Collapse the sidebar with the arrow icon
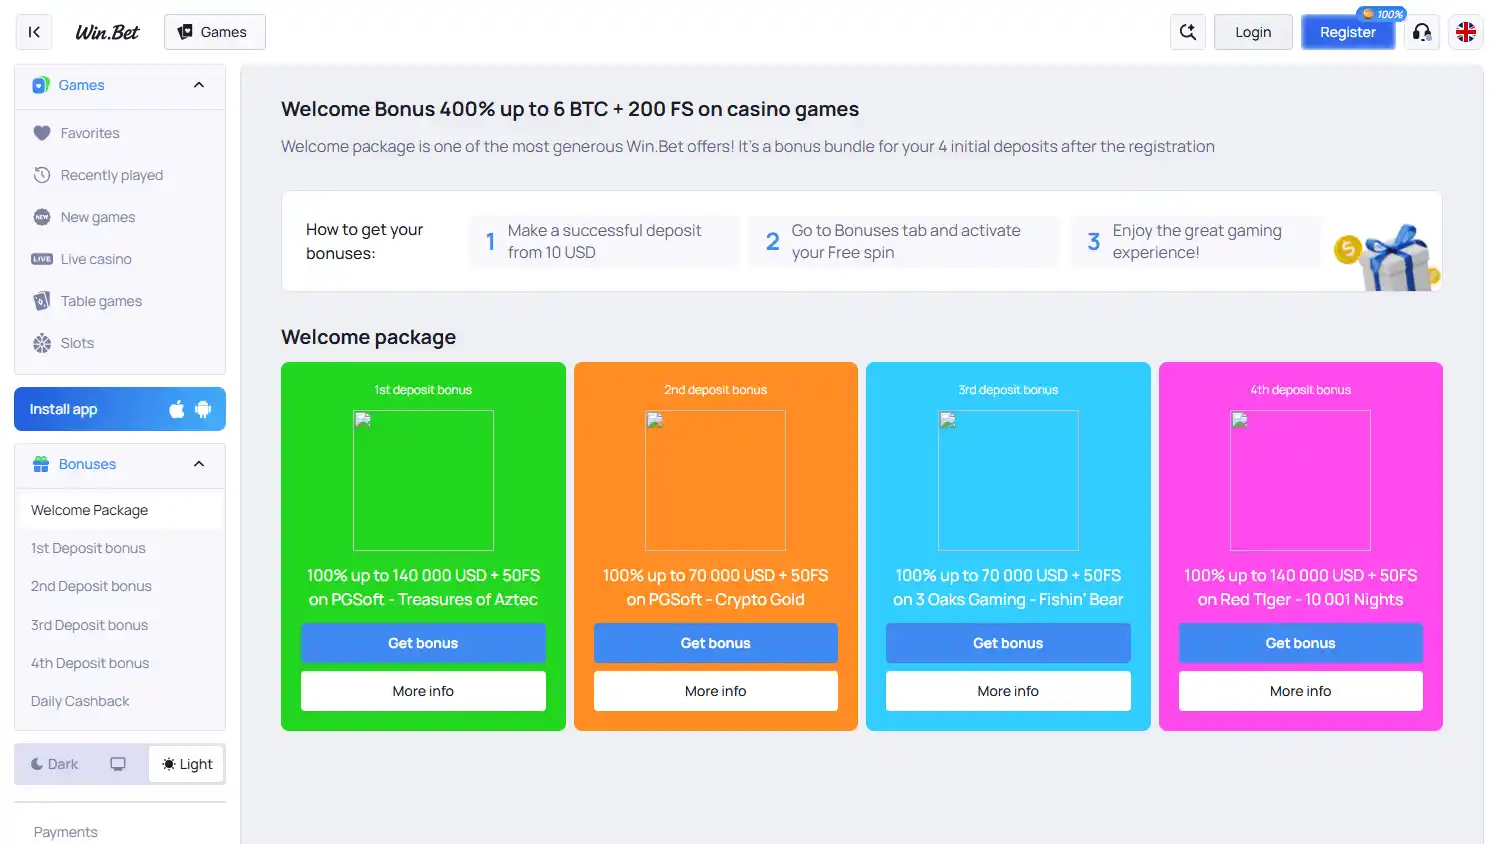Screen dimensions: 1500x844 coord(34,32)
